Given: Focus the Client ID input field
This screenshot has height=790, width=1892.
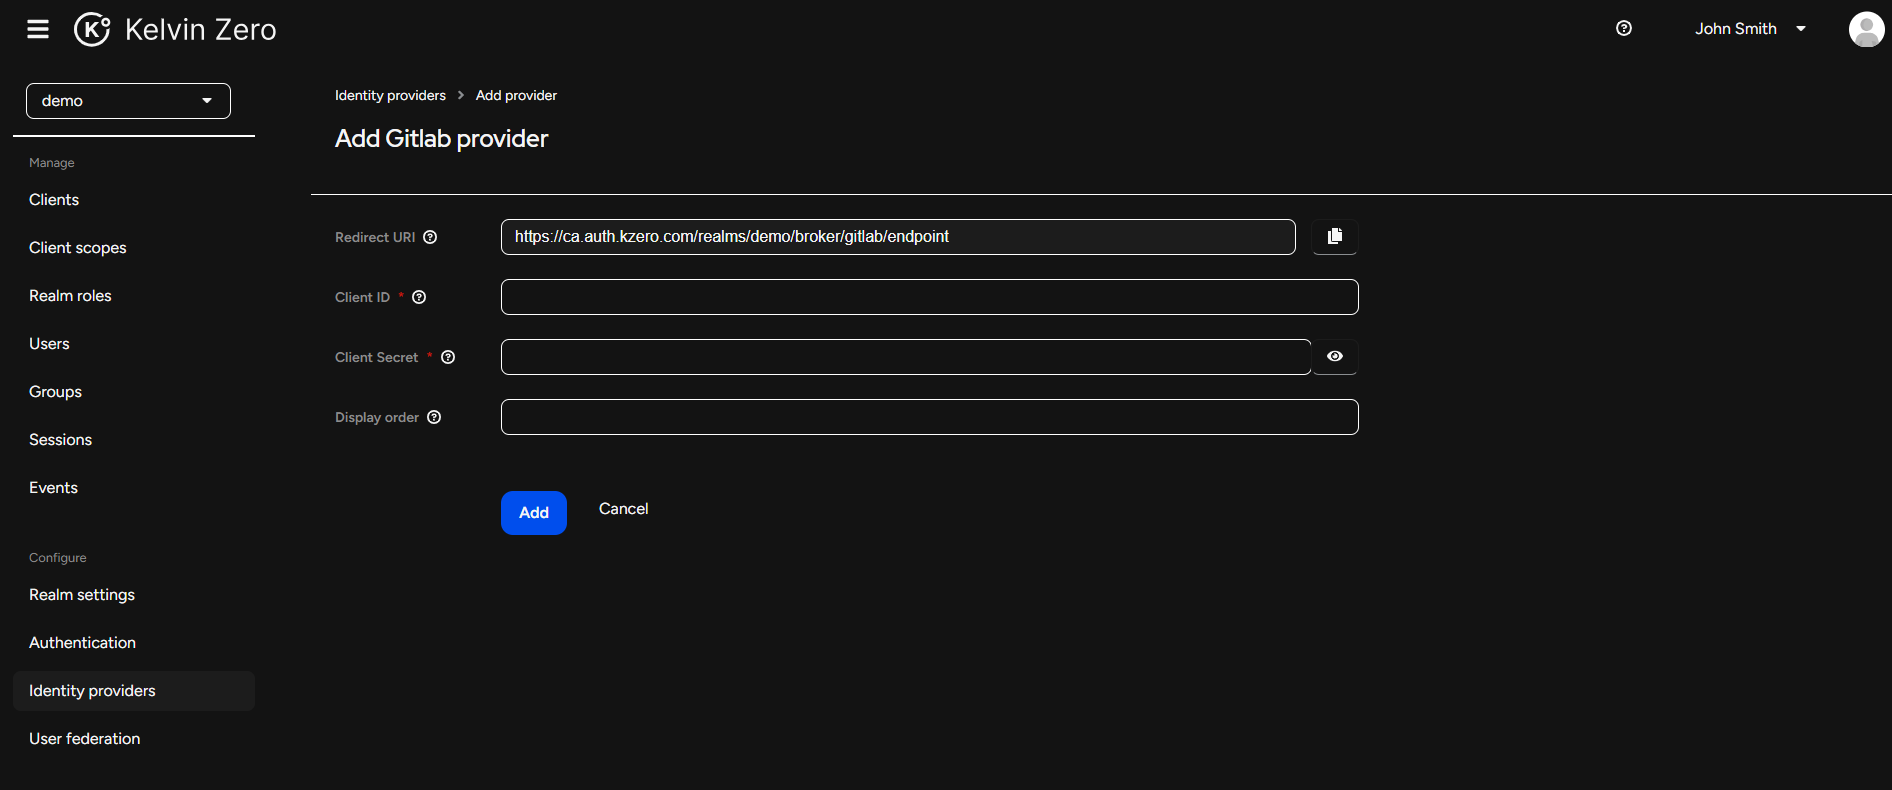Looking at the screenshot, I should click(929, 297).
